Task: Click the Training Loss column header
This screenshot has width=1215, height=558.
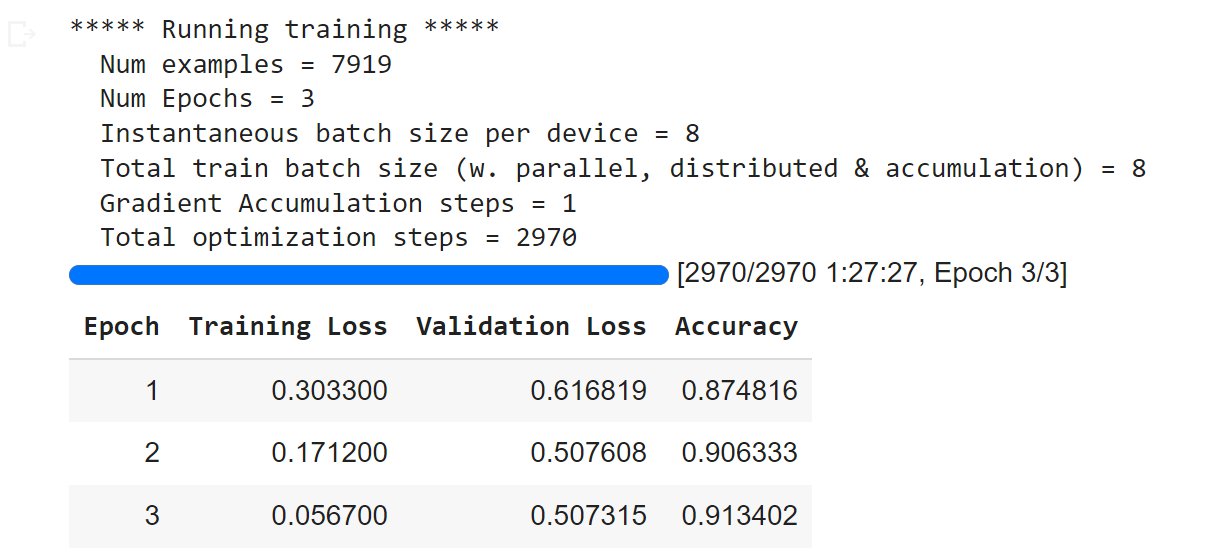Action: pyautogui.click(x=287, y=327)
